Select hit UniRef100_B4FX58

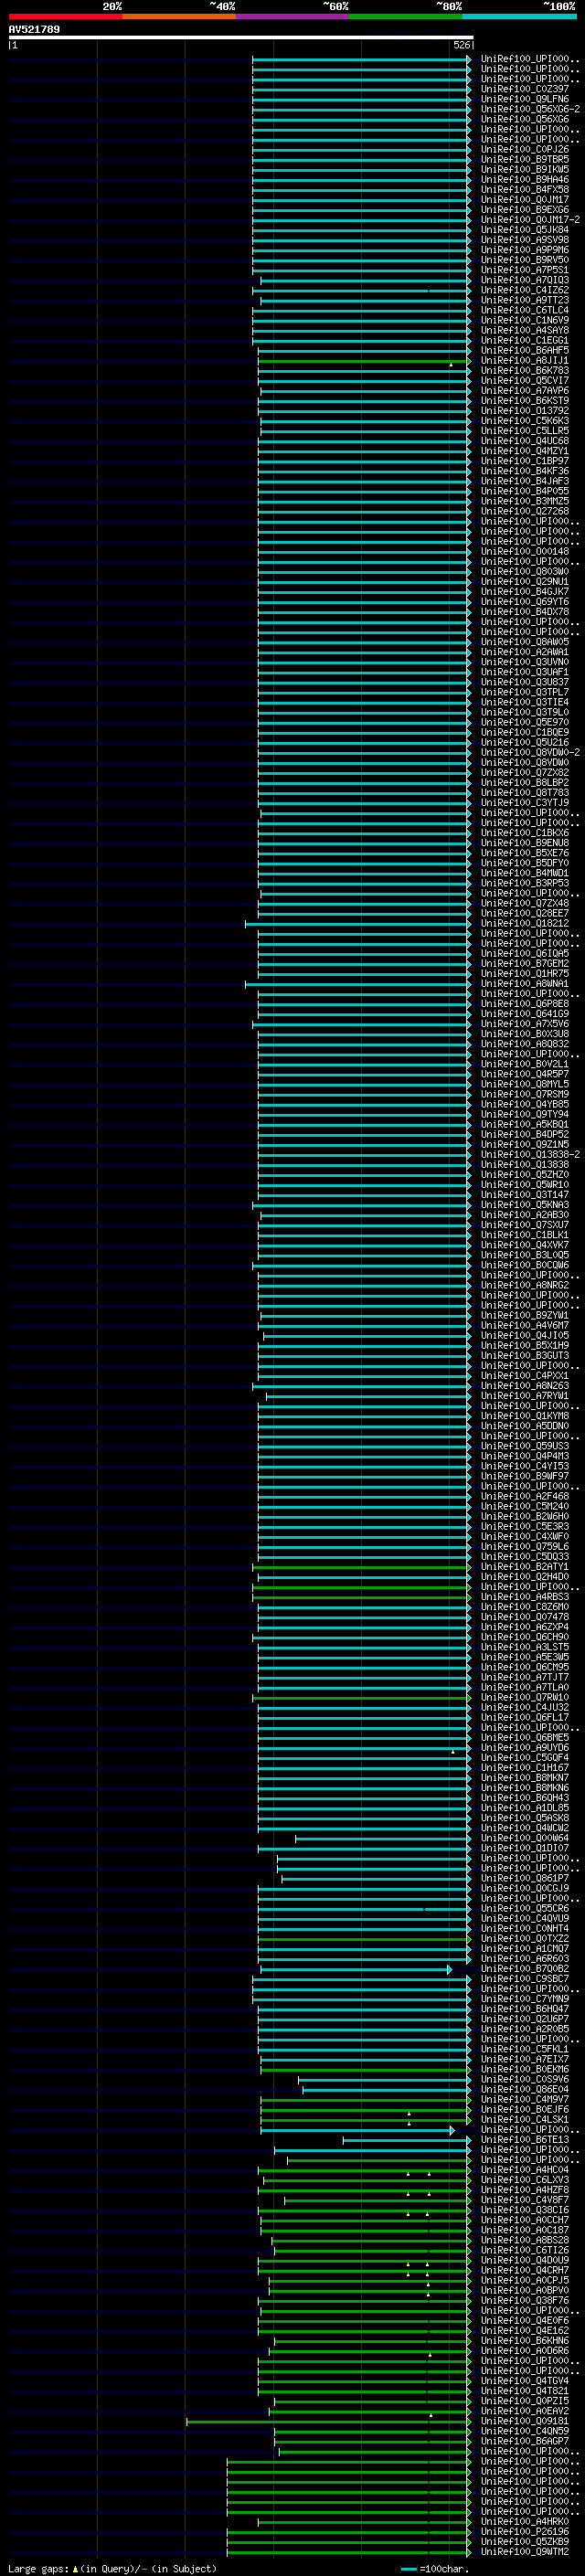pos(525,189)
